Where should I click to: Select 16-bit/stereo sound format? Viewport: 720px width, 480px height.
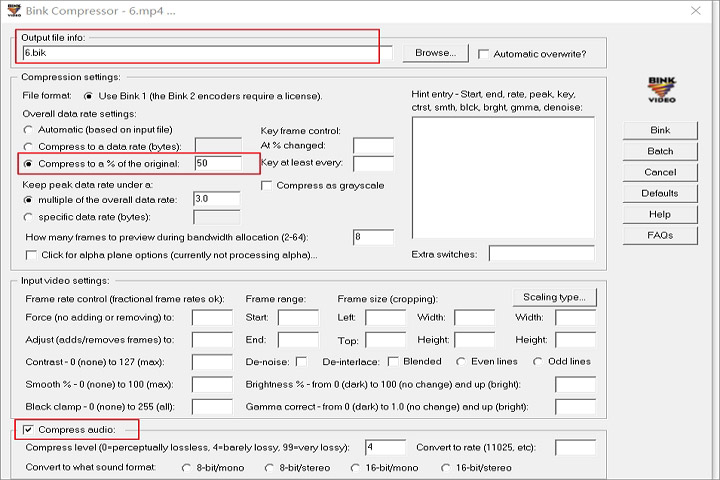(x=445, y=468)
